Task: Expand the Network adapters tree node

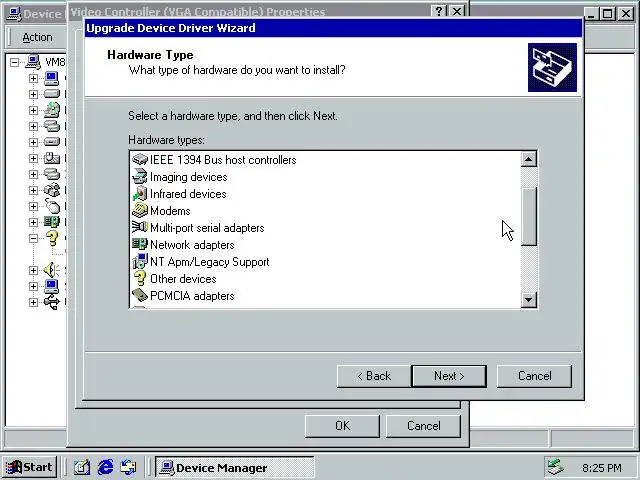Action: coord(33,222)
